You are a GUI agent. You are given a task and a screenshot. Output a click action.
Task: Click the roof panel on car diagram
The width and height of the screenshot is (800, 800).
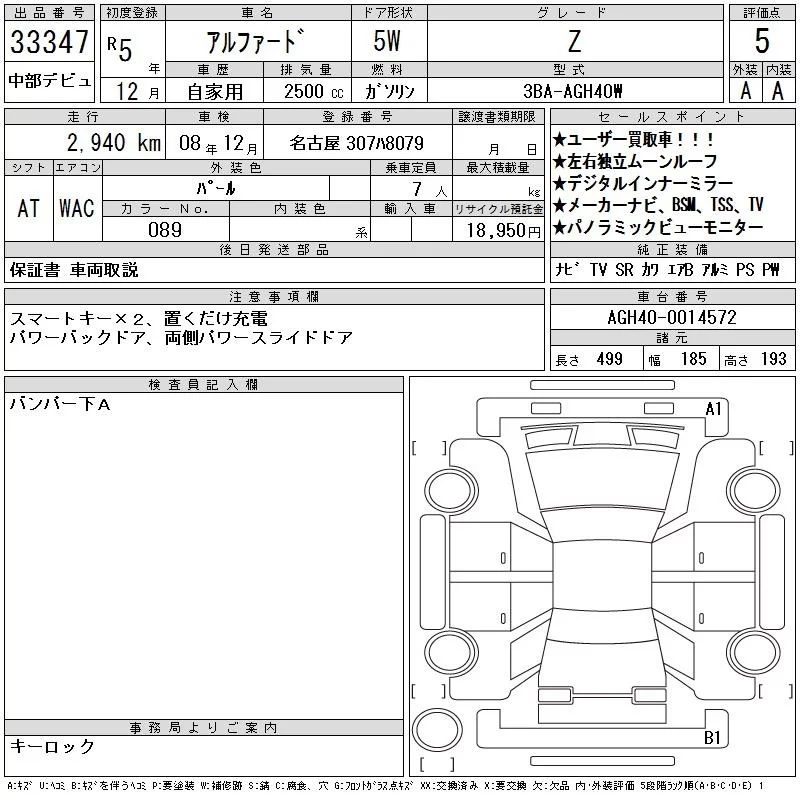602,576
